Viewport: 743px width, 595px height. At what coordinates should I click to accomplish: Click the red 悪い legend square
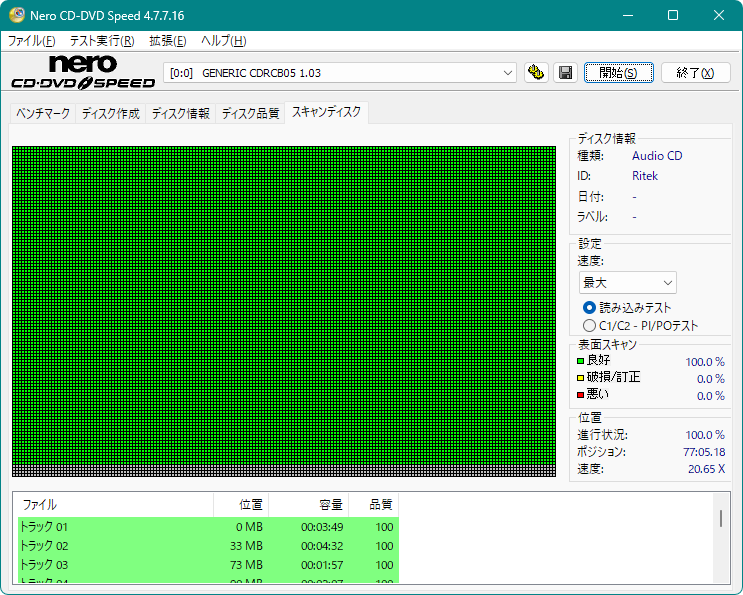[580, 395]
